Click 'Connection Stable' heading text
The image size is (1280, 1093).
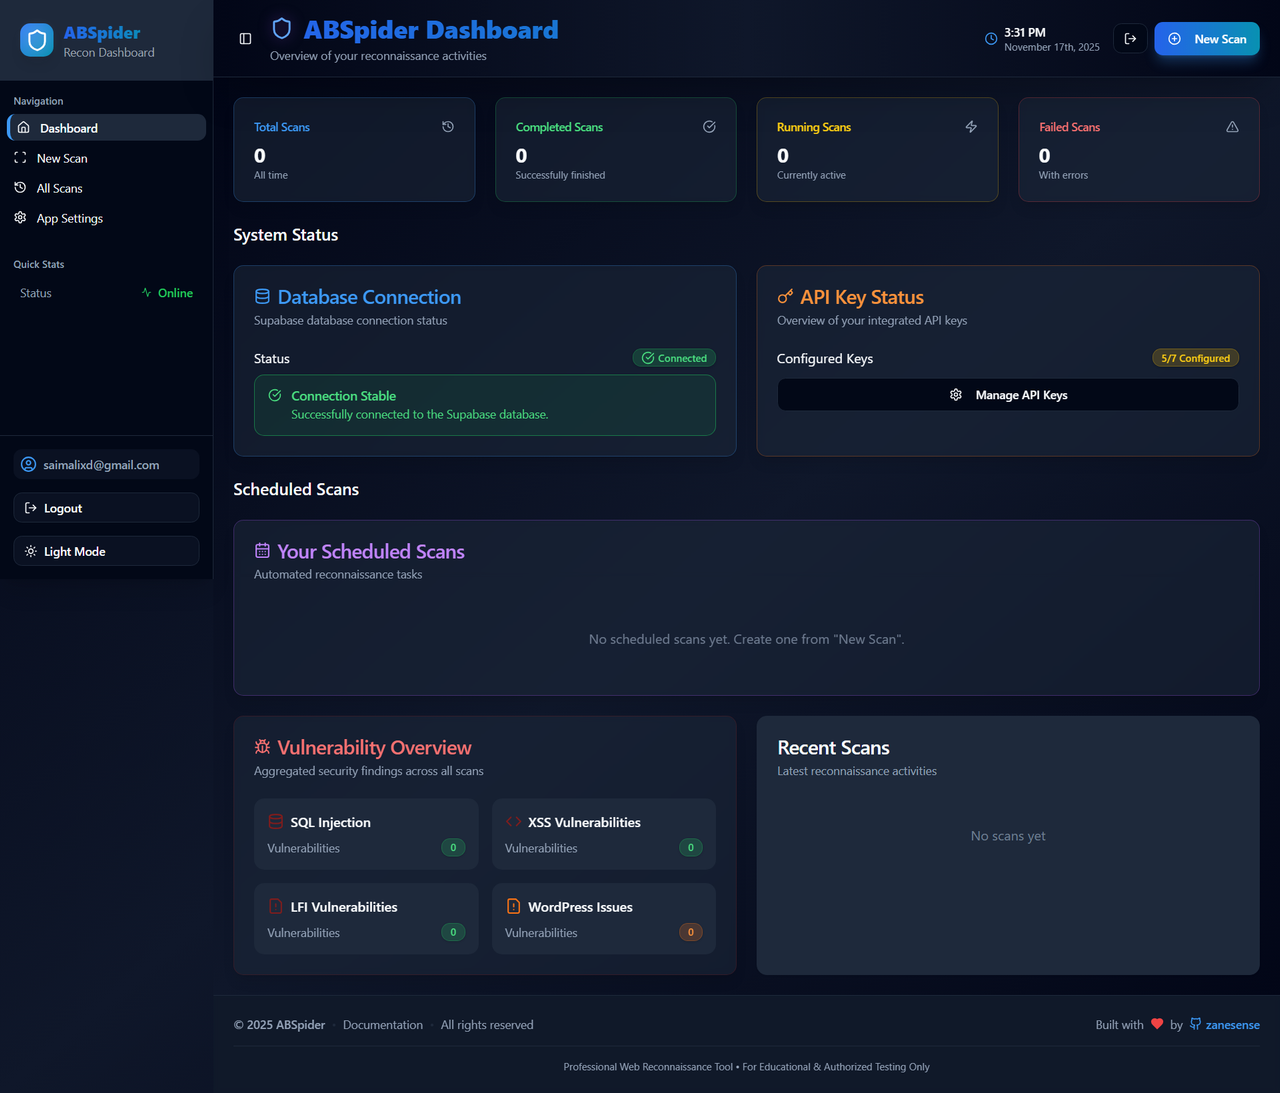coord(344,396)
